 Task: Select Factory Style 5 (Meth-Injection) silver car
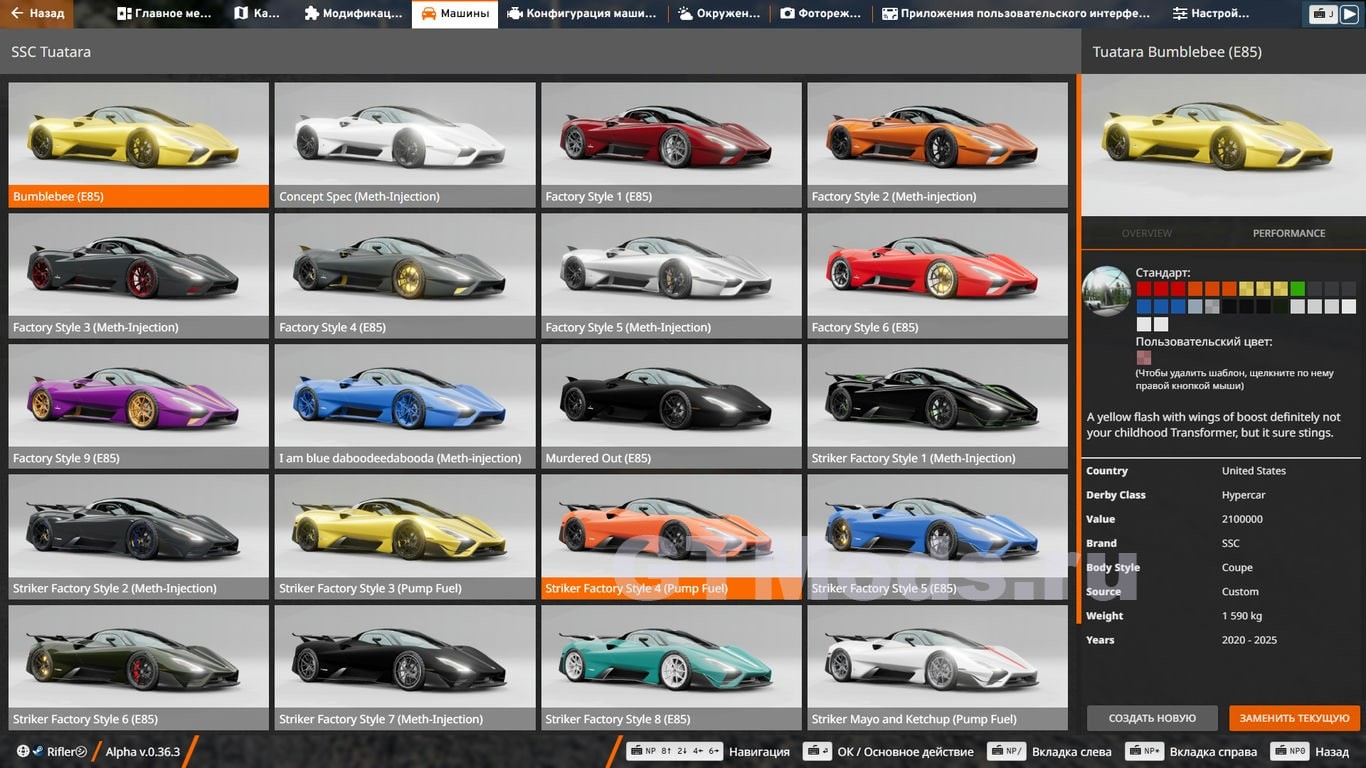(671, 275)
